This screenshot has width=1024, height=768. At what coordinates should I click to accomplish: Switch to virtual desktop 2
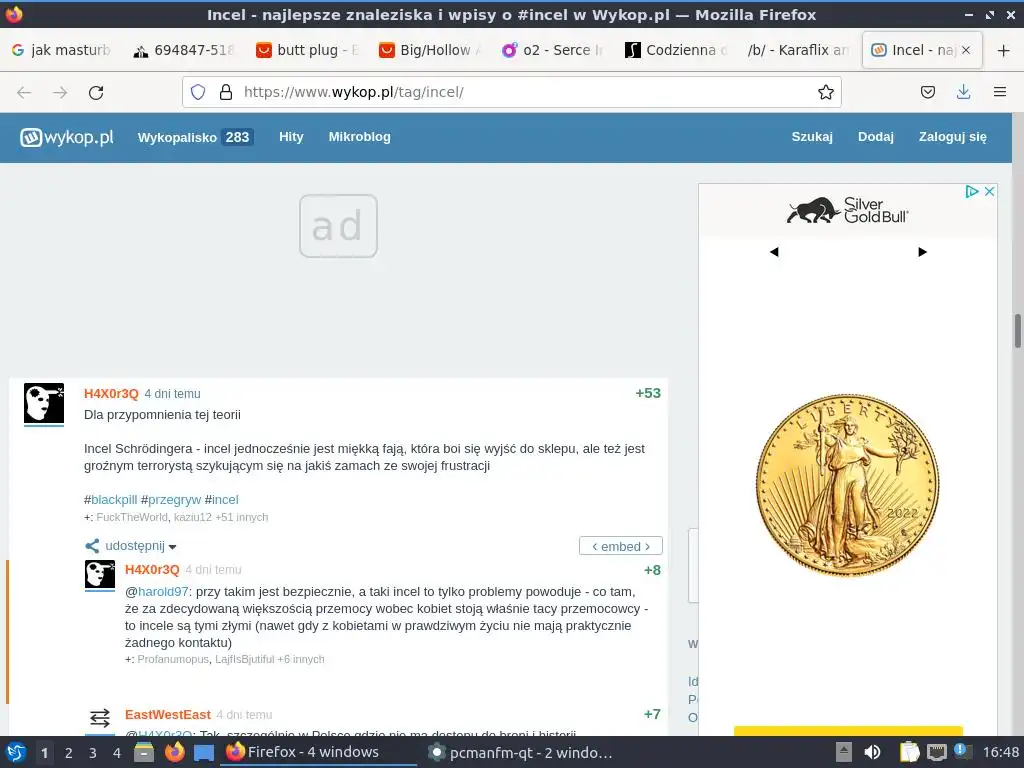pyautogui.click(x=69, y=753)
